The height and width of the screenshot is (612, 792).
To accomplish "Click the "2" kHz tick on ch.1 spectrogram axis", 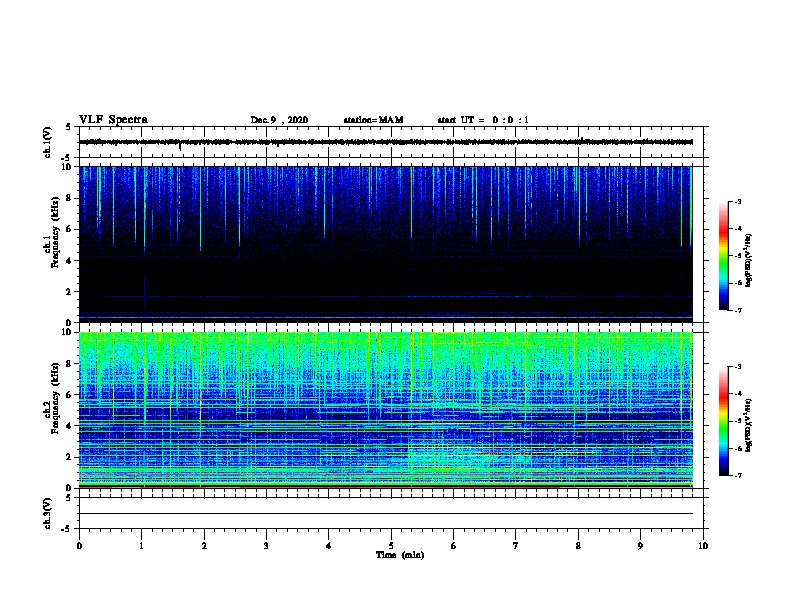I will click(x=71, y=291).
